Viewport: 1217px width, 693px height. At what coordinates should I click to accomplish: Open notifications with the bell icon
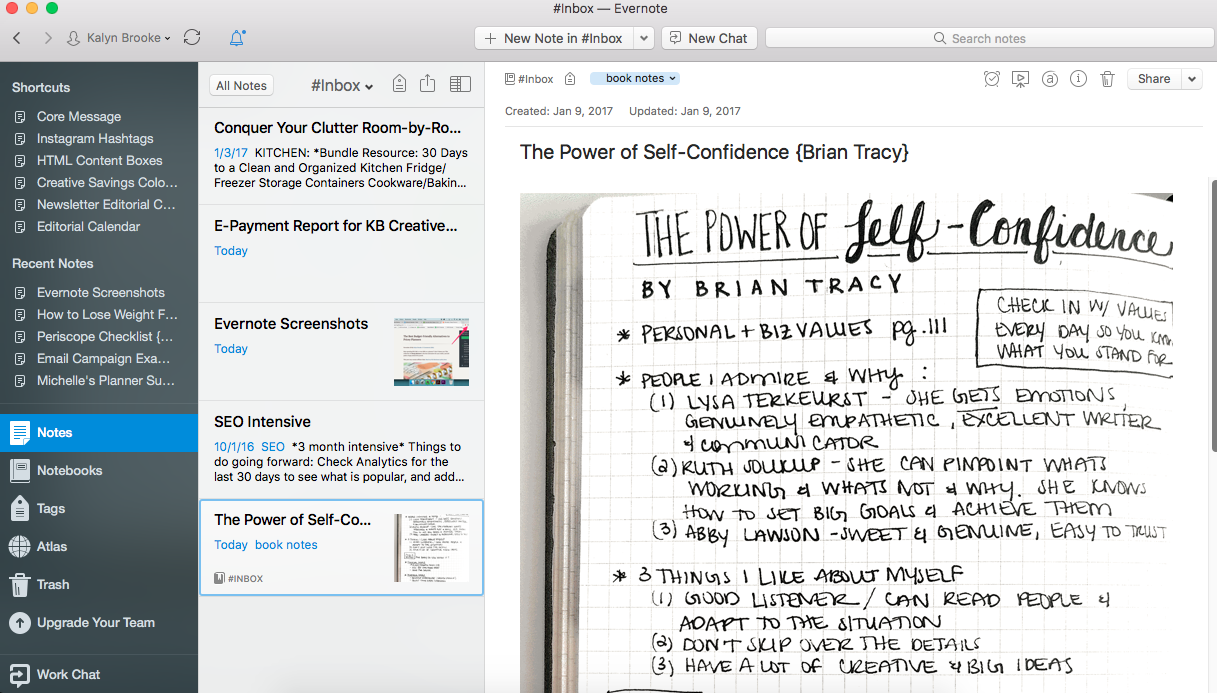pos(236,37)
